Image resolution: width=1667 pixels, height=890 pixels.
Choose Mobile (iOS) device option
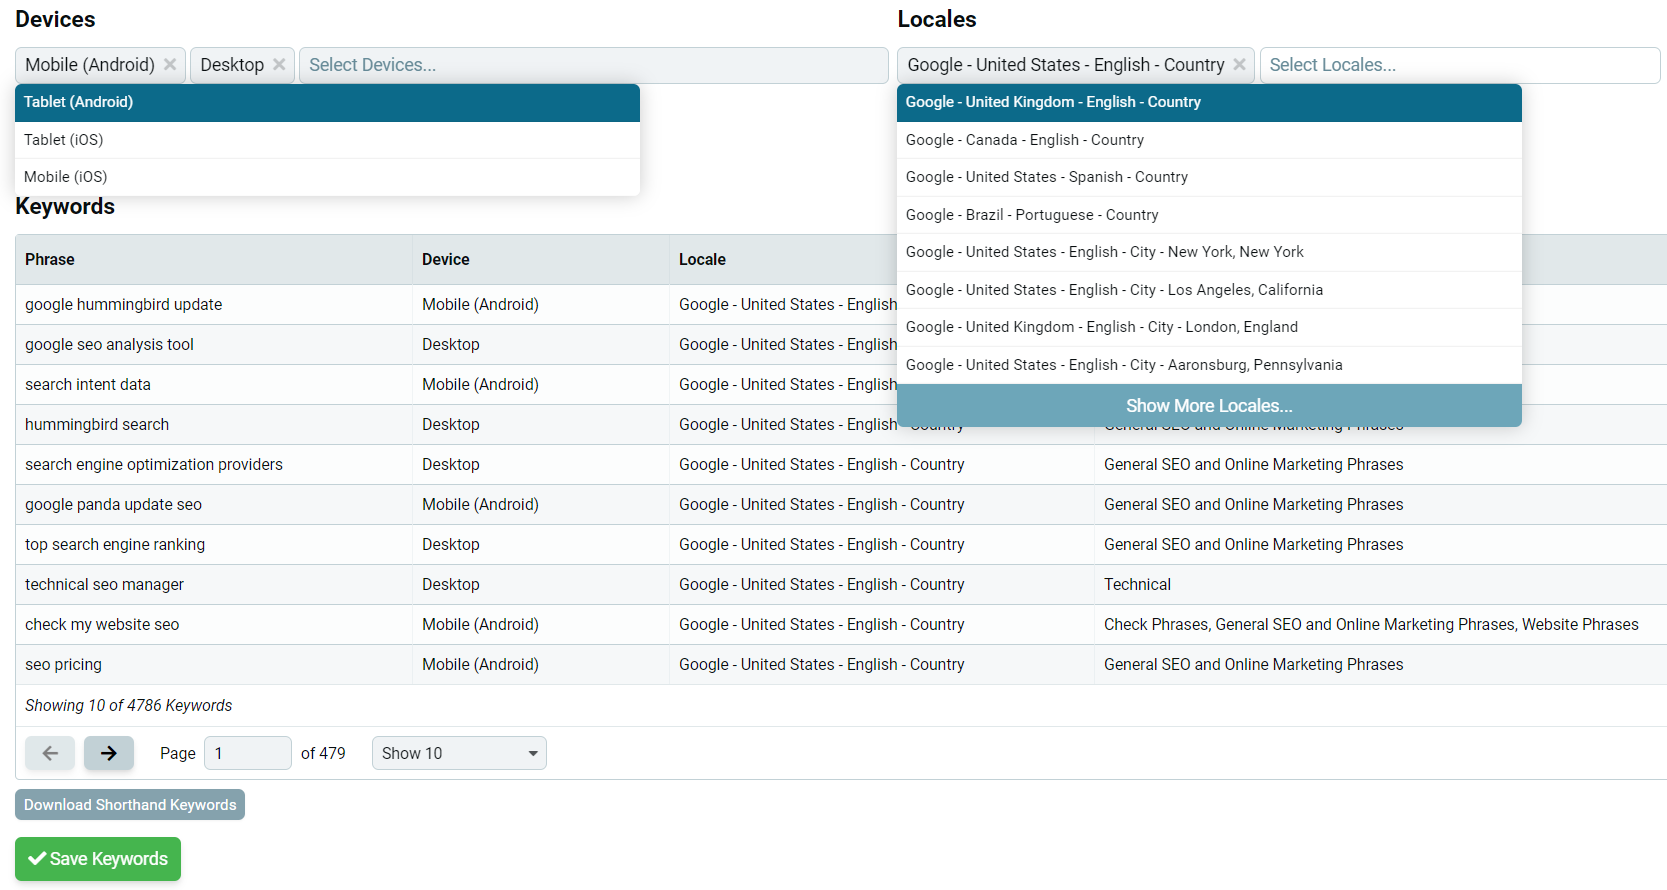pyautogui.click(x=327, y=177)
